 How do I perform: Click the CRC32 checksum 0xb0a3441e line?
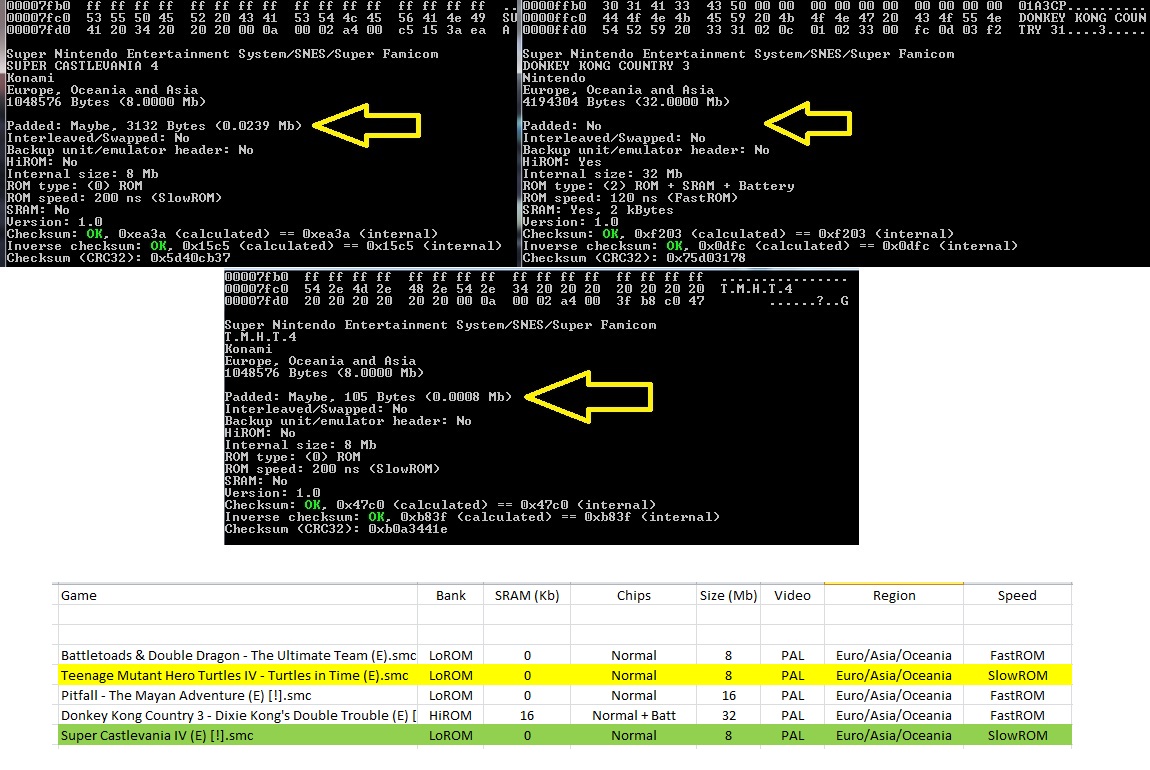click(x=335, y=529)
